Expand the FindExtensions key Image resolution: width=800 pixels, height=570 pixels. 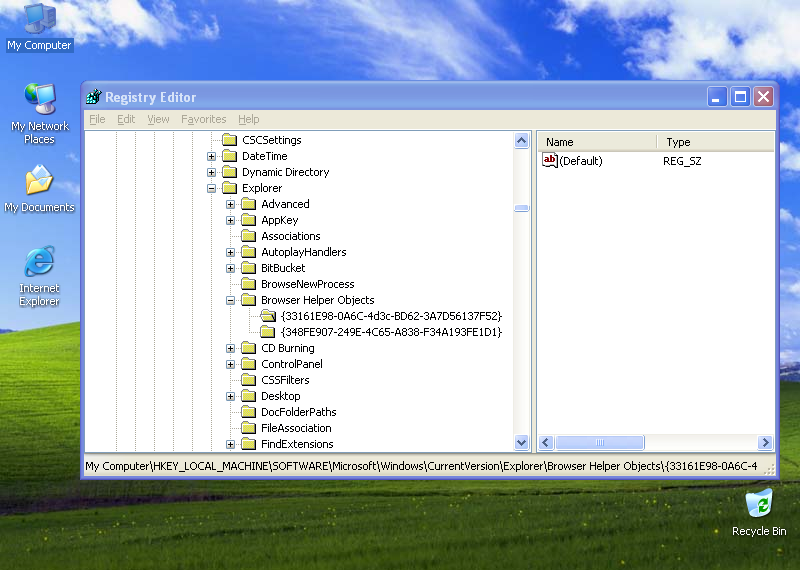pyautogui.click(x=231, y=444)
